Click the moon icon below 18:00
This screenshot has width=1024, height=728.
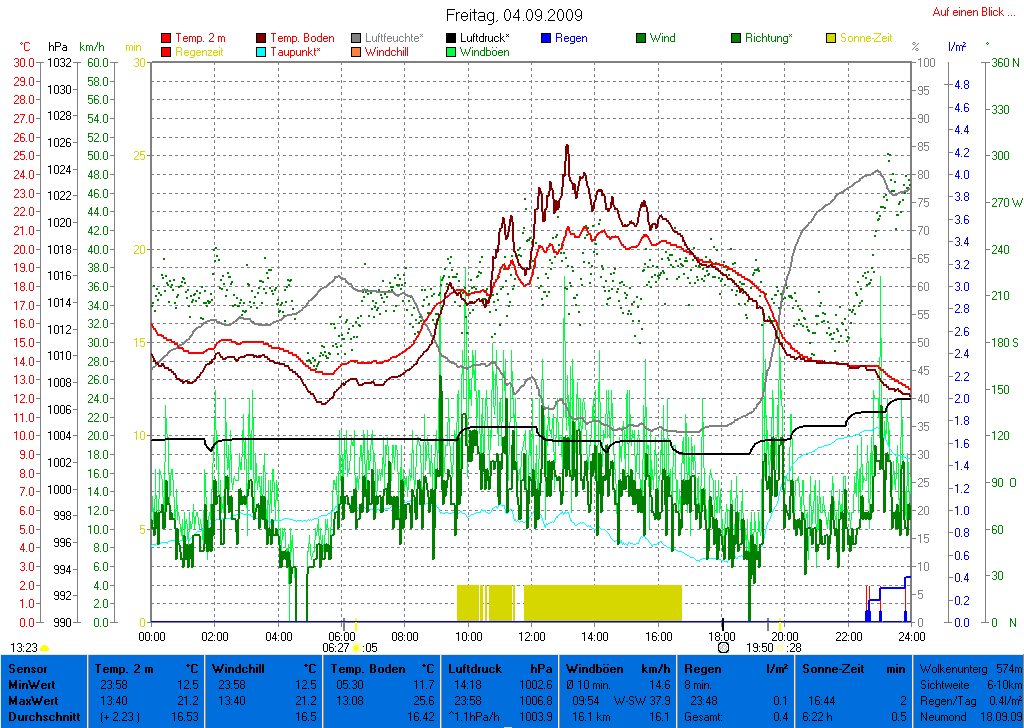[723, 648]
